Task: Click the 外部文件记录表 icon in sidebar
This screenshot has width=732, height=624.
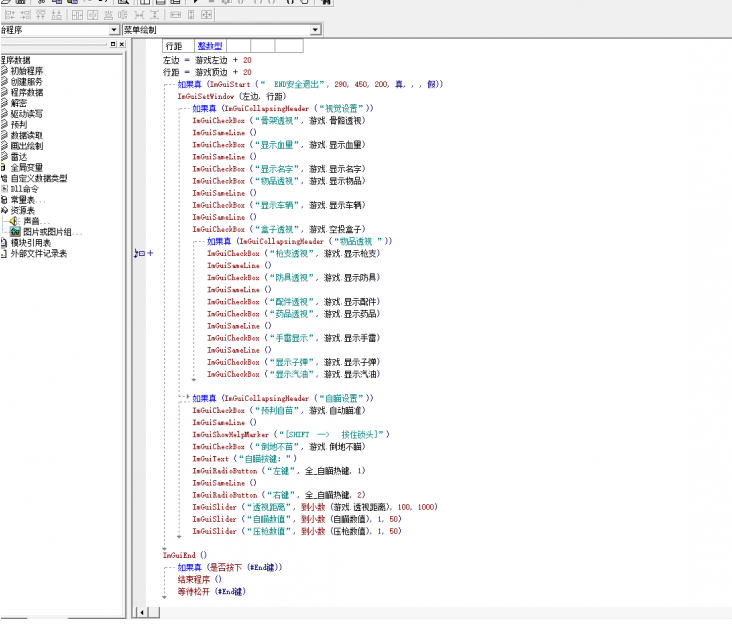Action: (4, 253)
